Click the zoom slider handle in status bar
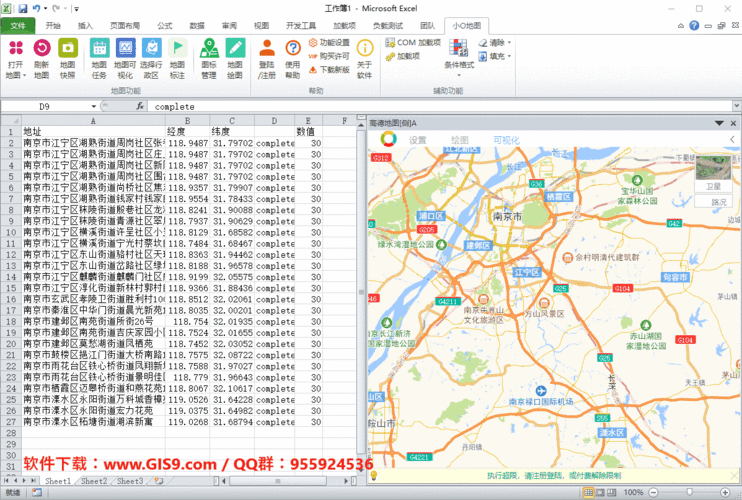742x500 pixels. click(689, 492)
